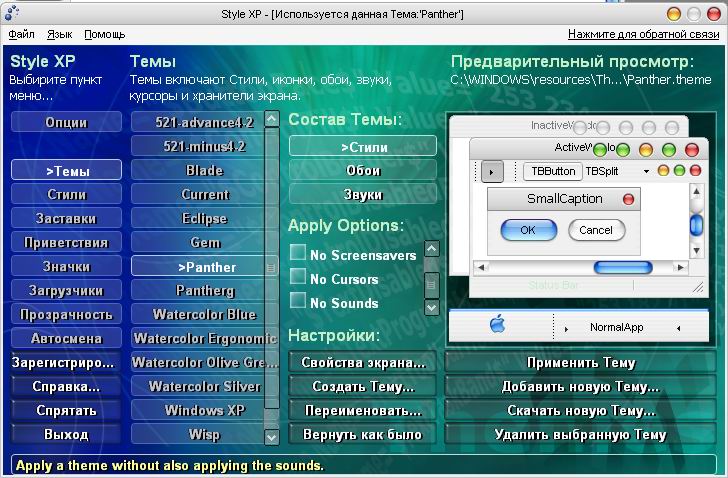Click the Зарегистриро... button
728x478 pixels.
pyautogui.click(x=66, y=362)
